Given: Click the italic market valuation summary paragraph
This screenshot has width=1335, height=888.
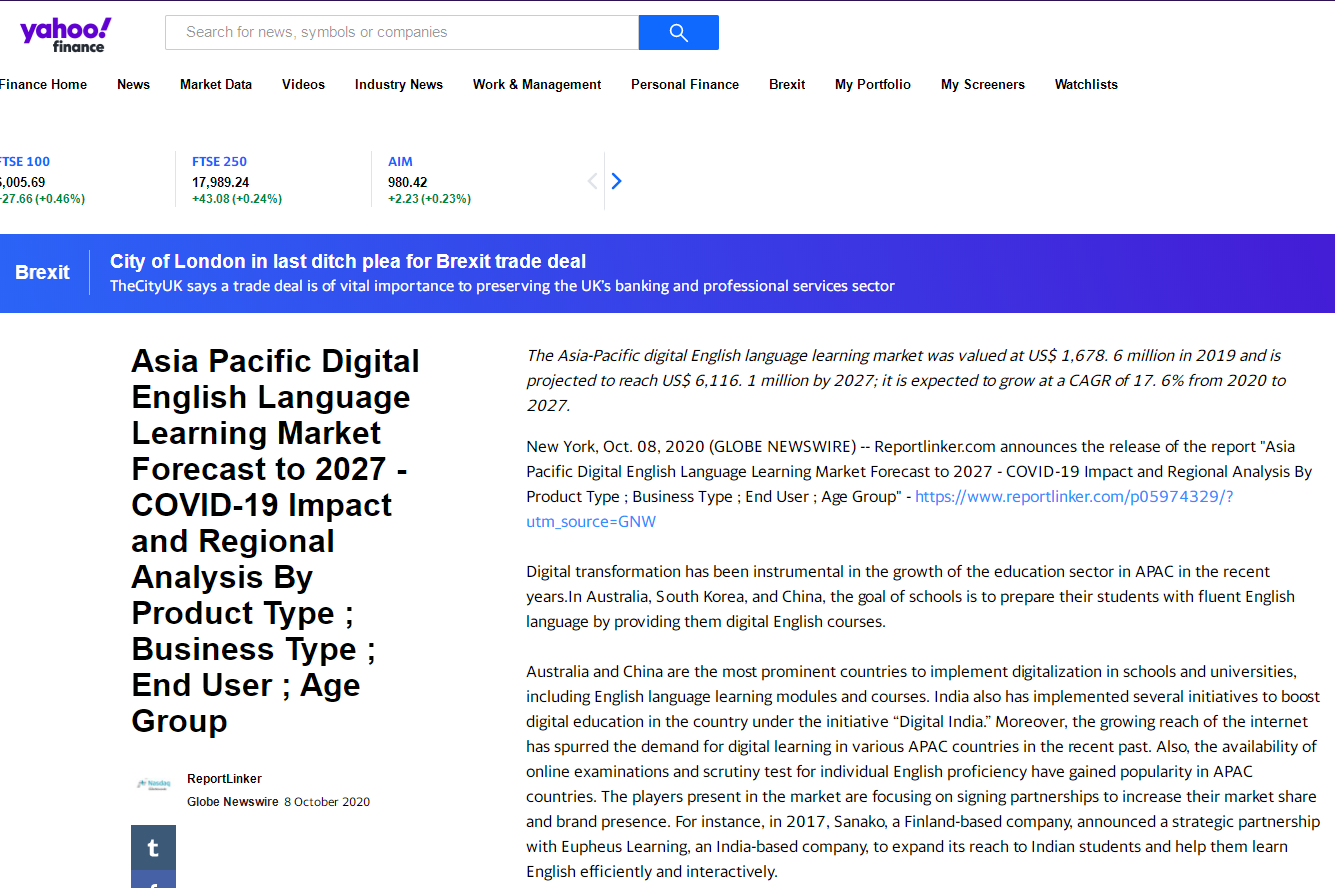Looking at the screenshot, I should click(906, 380).
